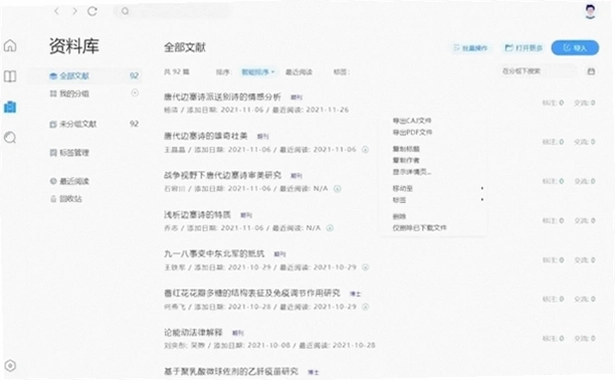Open the home page from the sidebar
Viewport: 615px width, 380px height.
click(x=10, y=45)
